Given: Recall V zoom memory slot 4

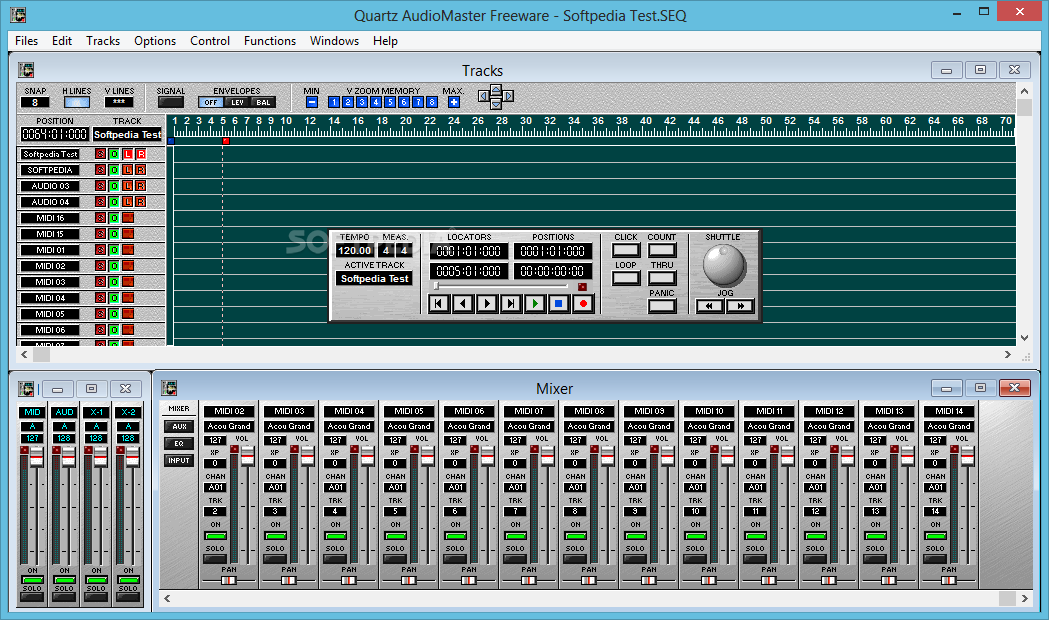Looking at the screenshot, I should coord(376,102).
